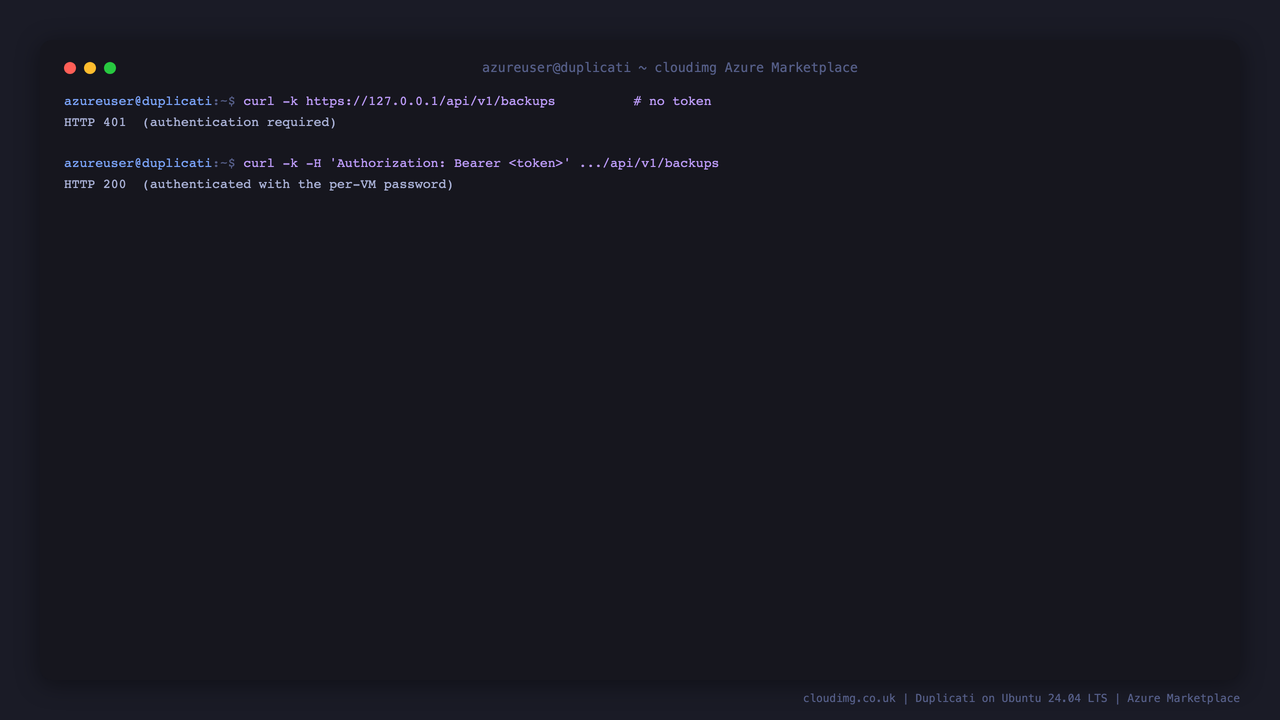Click the yellow minimize window dot

click(x=90, y=68)
